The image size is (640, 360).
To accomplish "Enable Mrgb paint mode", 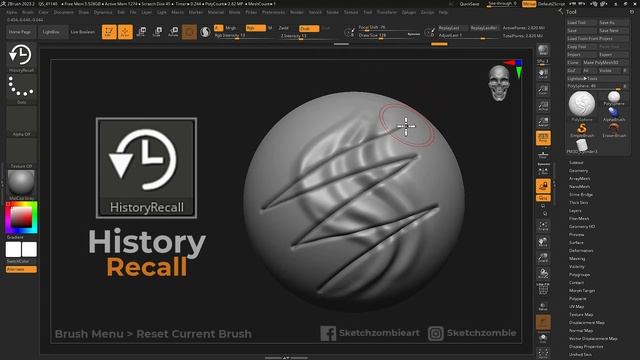I will pyautogui.click(x=231, y=28).
